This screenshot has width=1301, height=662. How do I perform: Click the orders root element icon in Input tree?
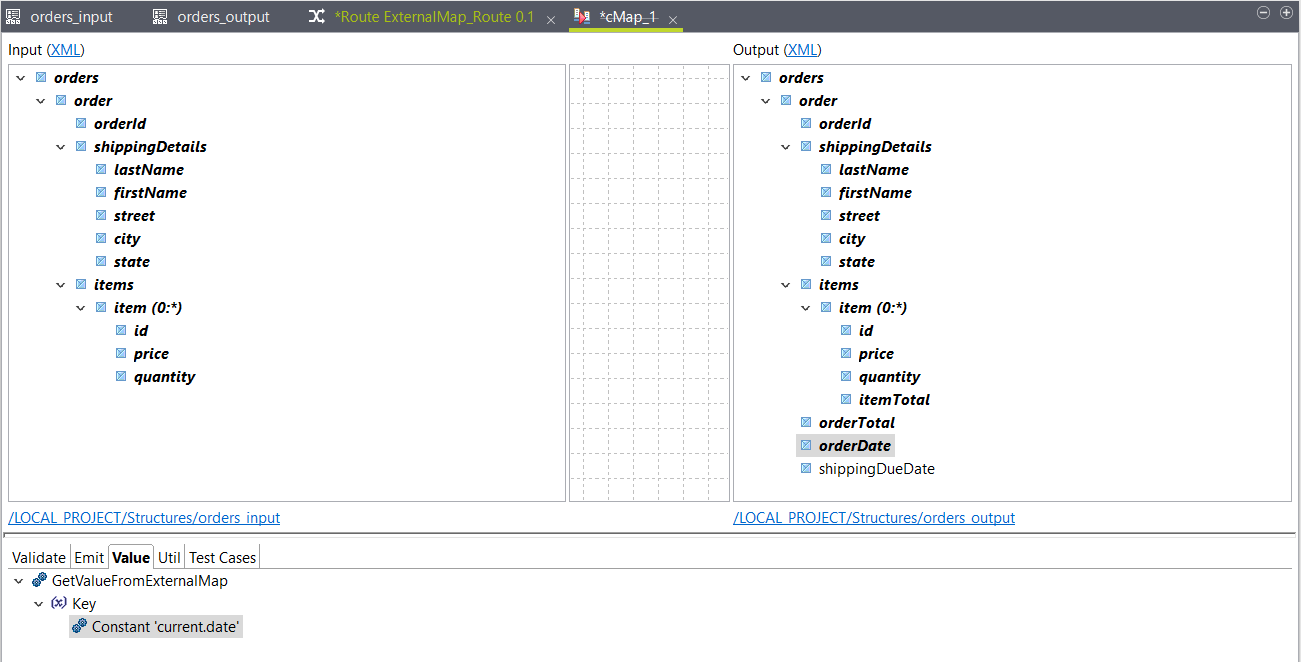tap(38, 77)
